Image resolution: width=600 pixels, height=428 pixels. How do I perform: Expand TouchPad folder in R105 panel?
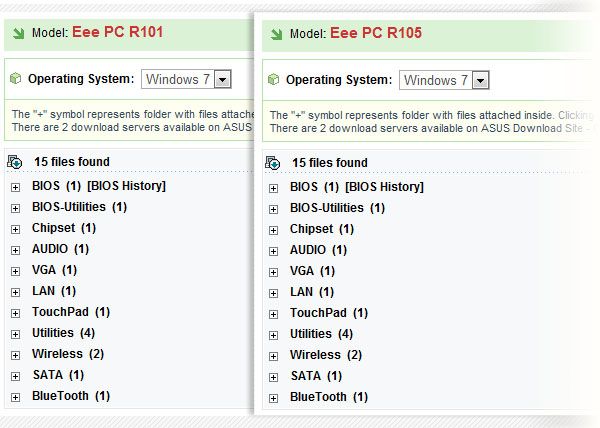[273, 315]
